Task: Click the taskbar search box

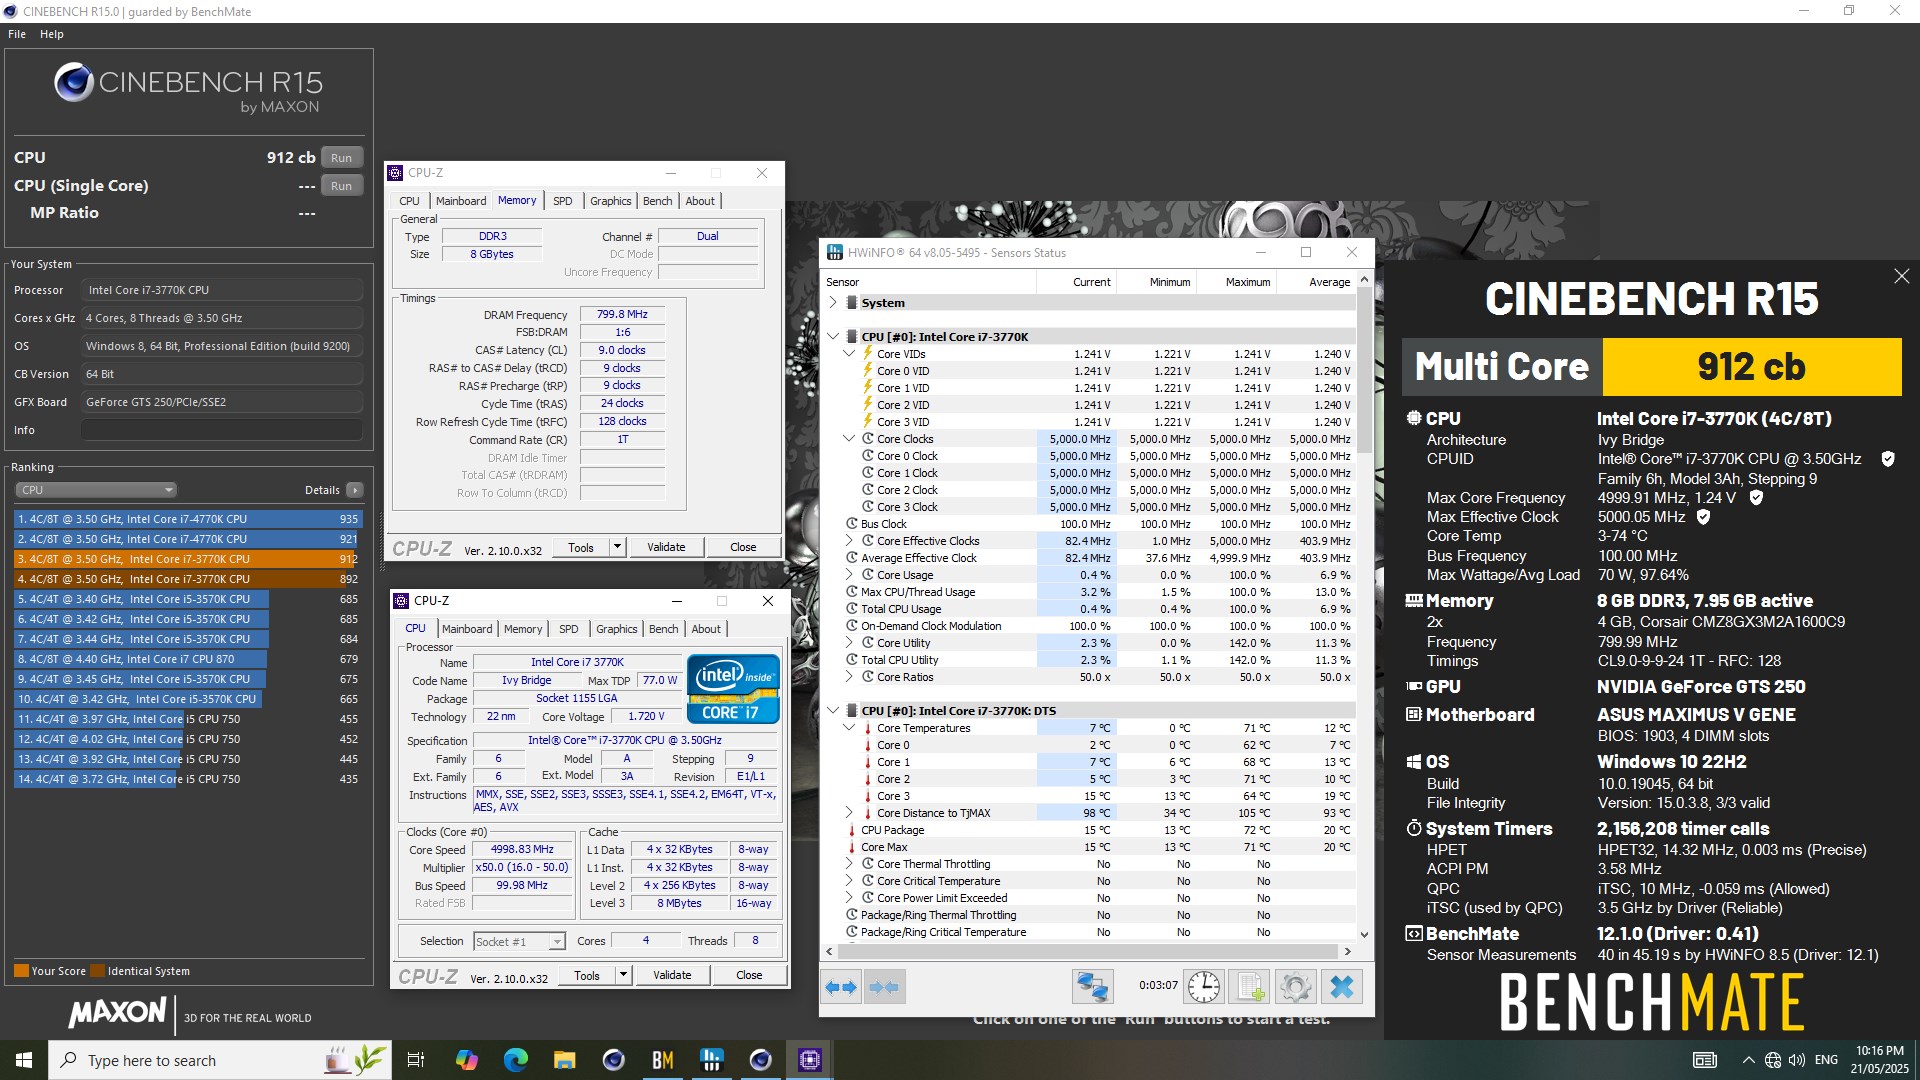Action: click(220, 1060)
